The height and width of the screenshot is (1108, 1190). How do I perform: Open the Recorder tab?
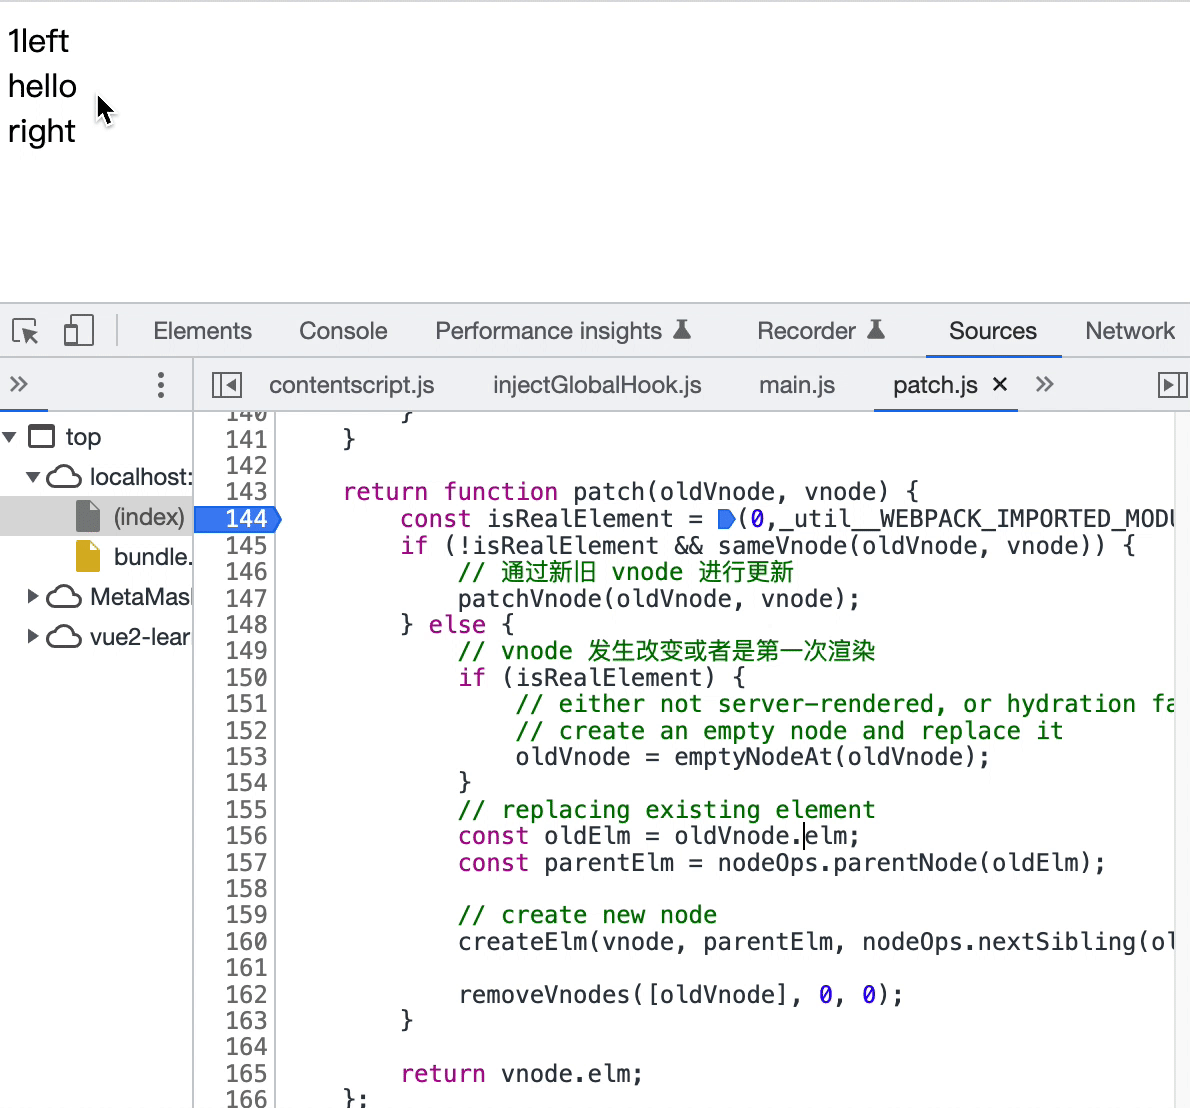(806, 331)
